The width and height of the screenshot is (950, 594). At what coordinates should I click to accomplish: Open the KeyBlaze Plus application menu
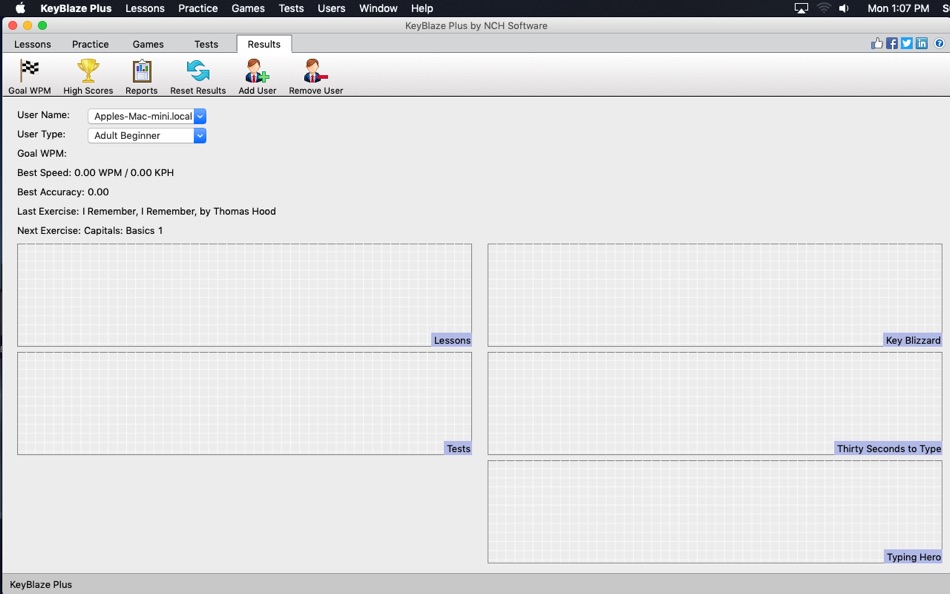pyautogui.click(x=76, y=8)
